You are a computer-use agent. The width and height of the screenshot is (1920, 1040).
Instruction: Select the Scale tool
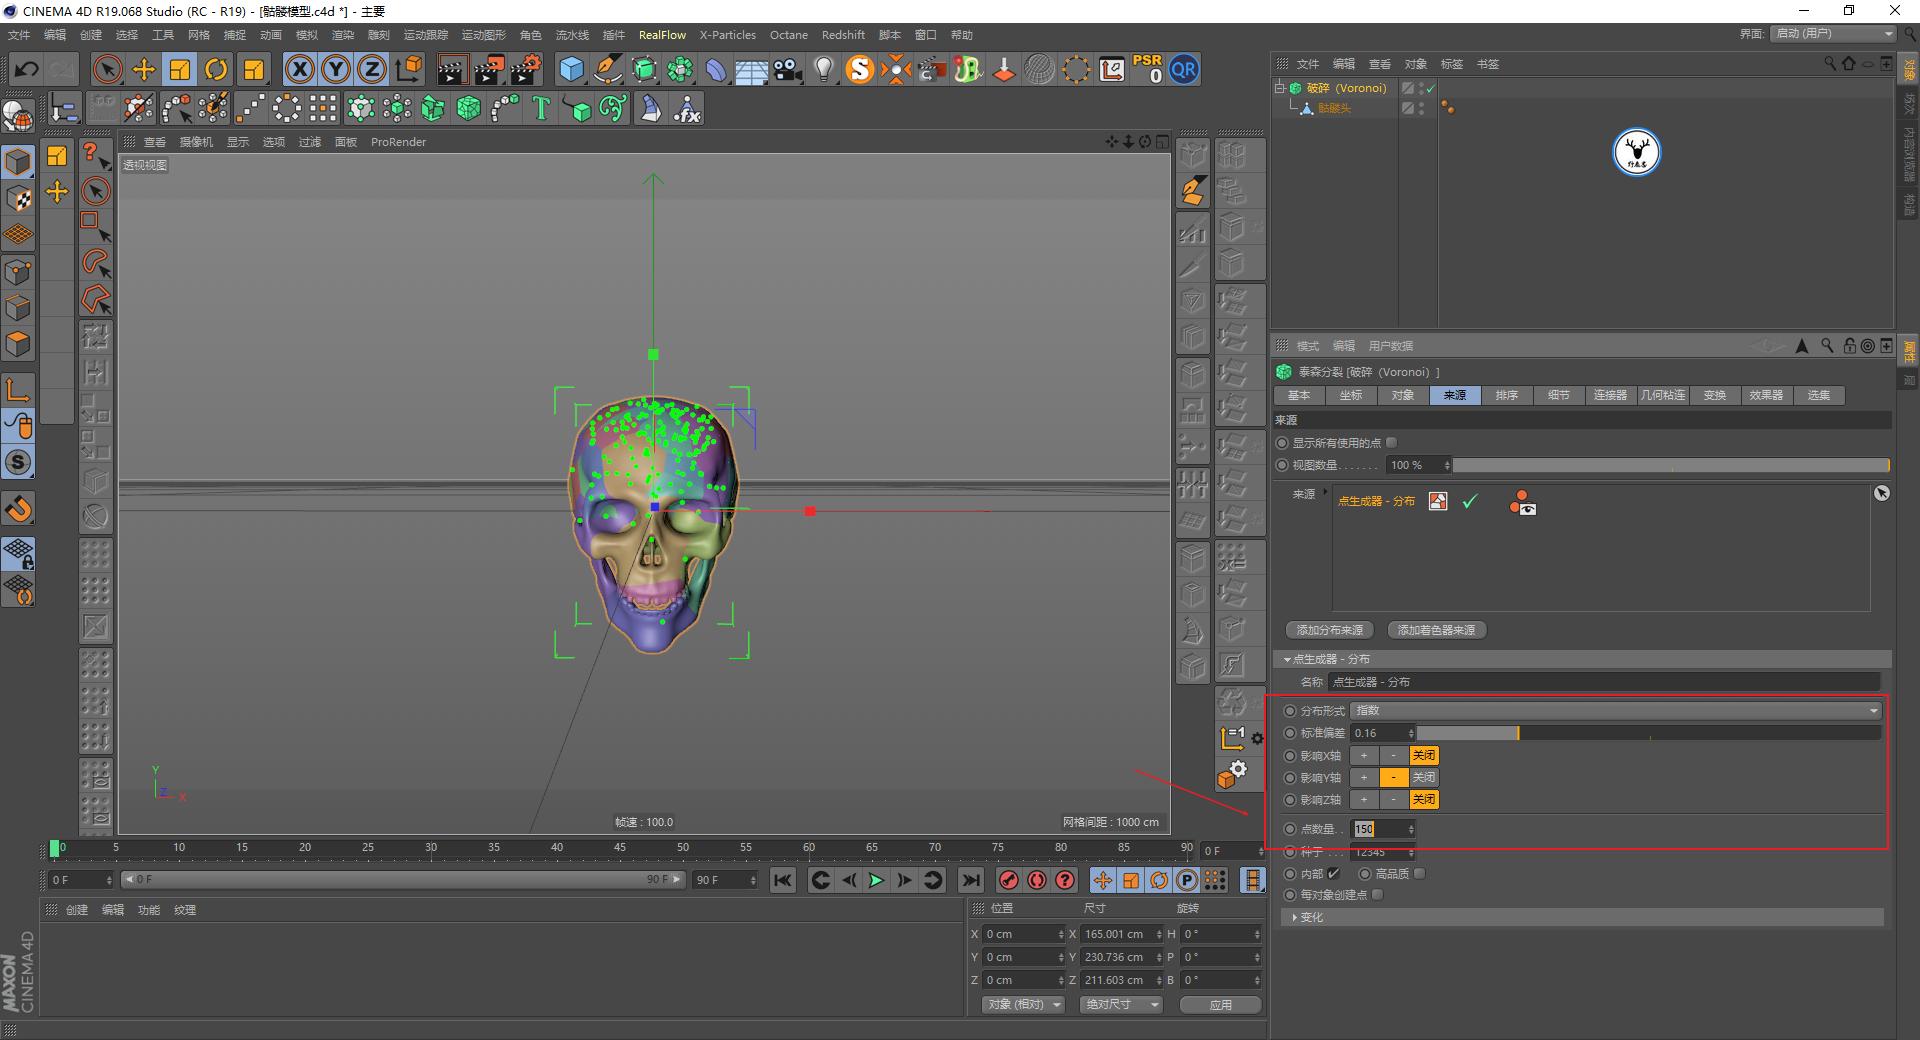click(180, 69)
